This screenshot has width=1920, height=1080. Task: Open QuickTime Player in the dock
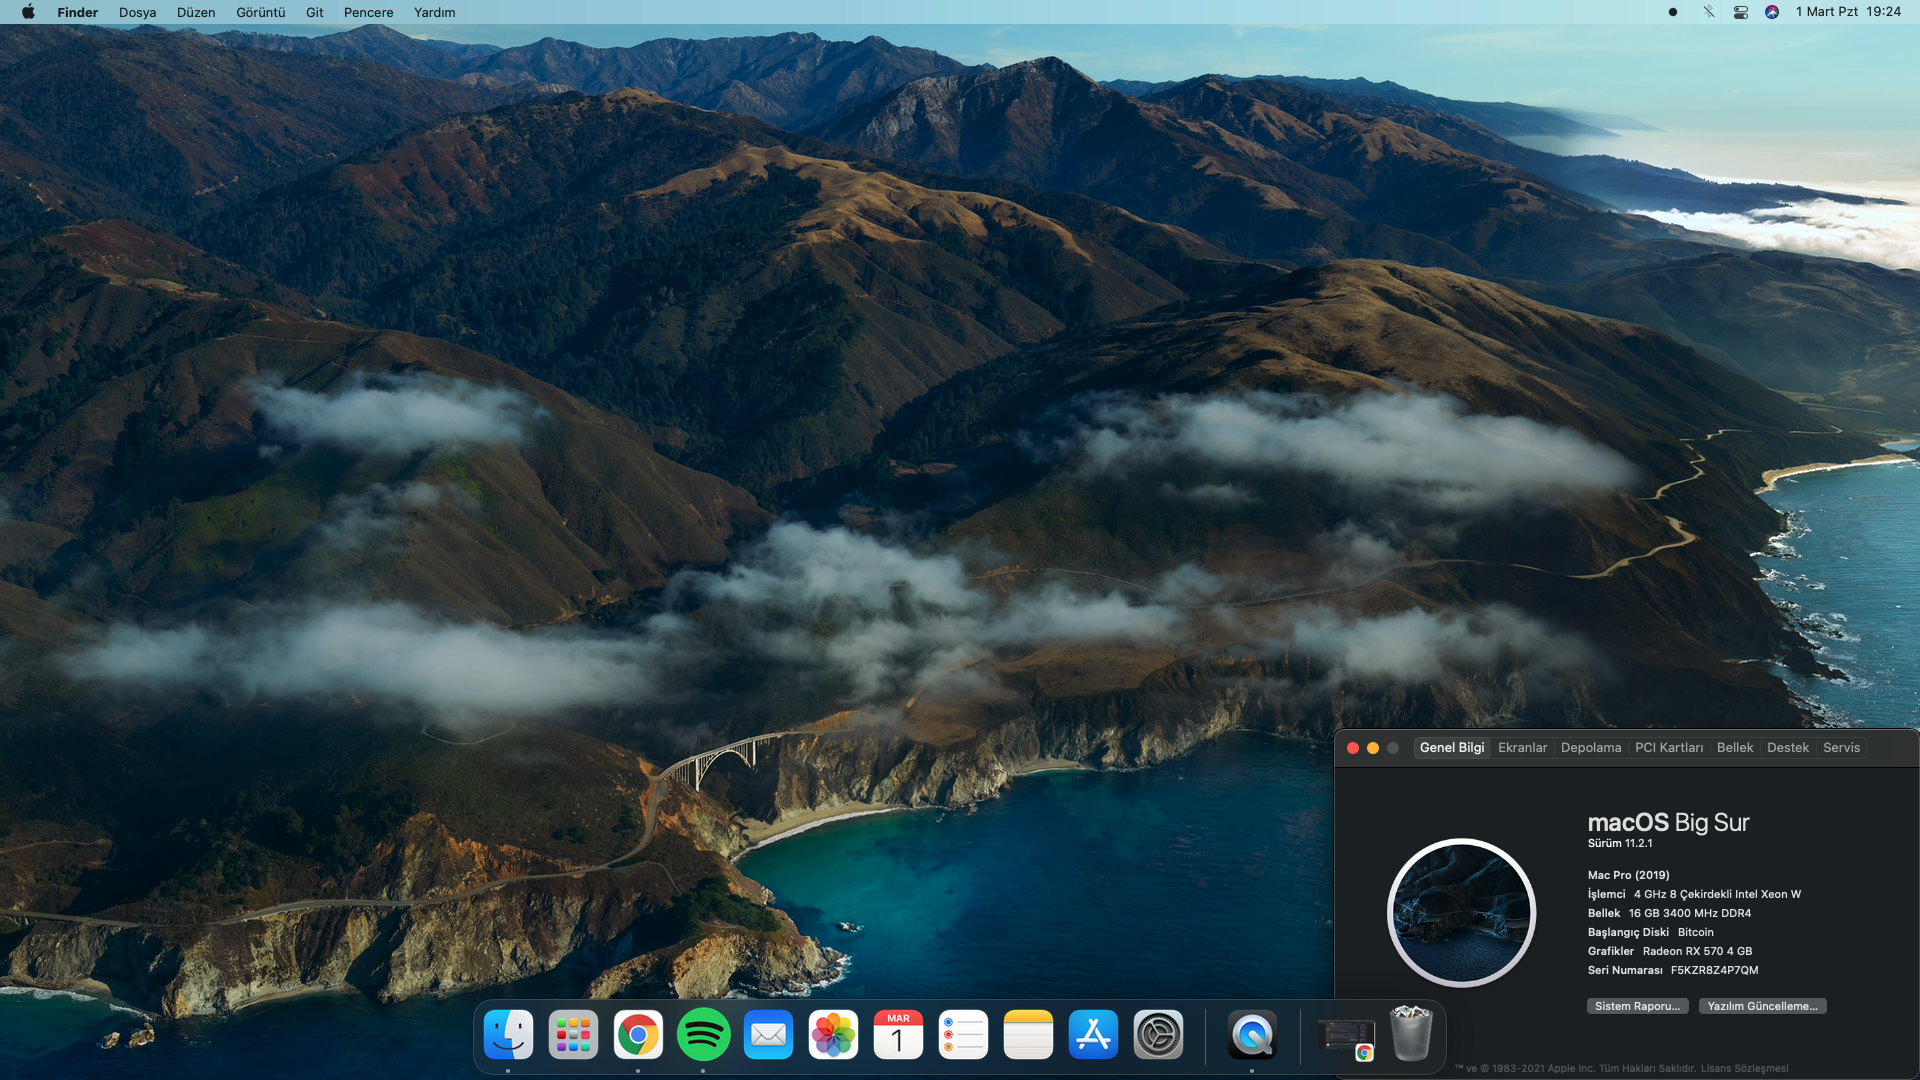1252,1034
